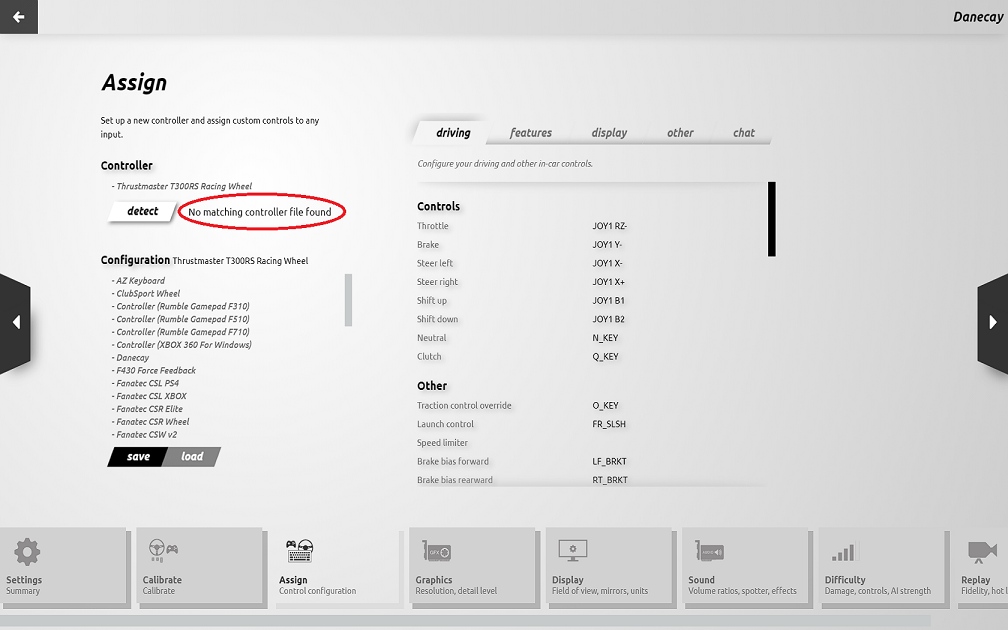Save the controller configuration
Screen dimensions: 1008x630
pyautogui.click(x=138, y=457)
